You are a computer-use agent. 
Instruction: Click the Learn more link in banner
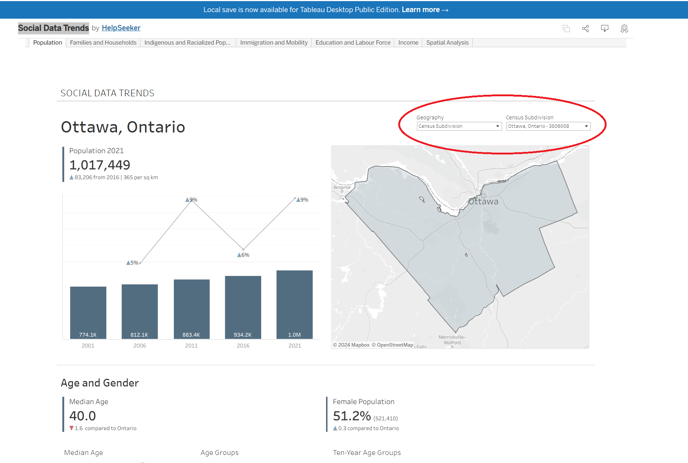click(x=424, y=10)
